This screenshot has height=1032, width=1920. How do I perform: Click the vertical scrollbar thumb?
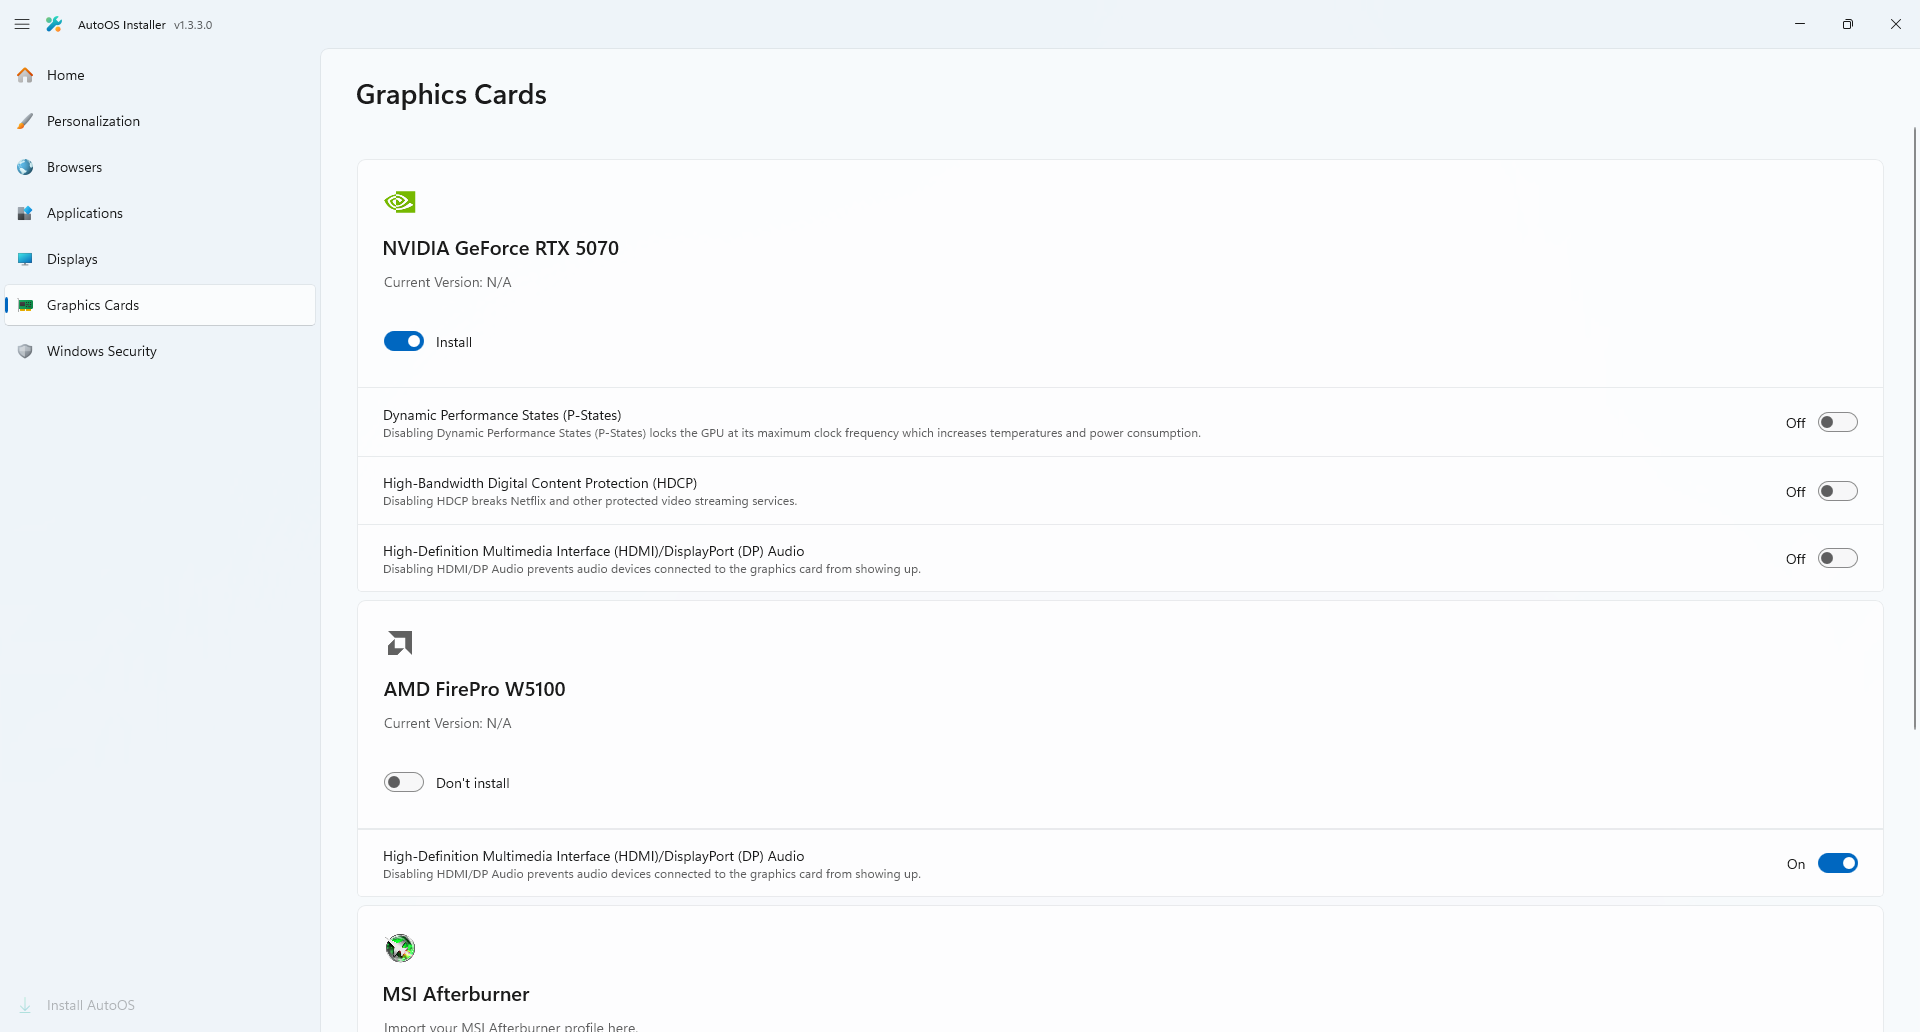[x=1914, y=428]
